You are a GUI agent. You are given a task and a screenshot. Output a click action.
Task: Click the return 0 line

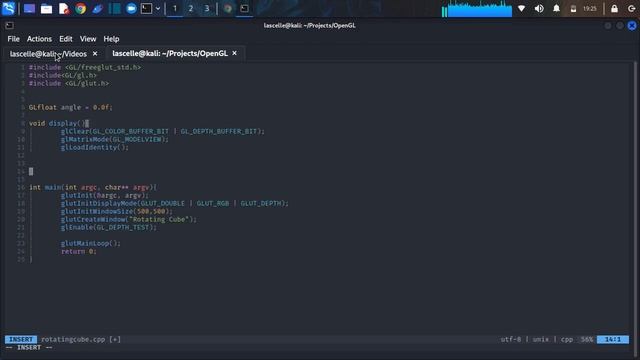click(79, 251)
